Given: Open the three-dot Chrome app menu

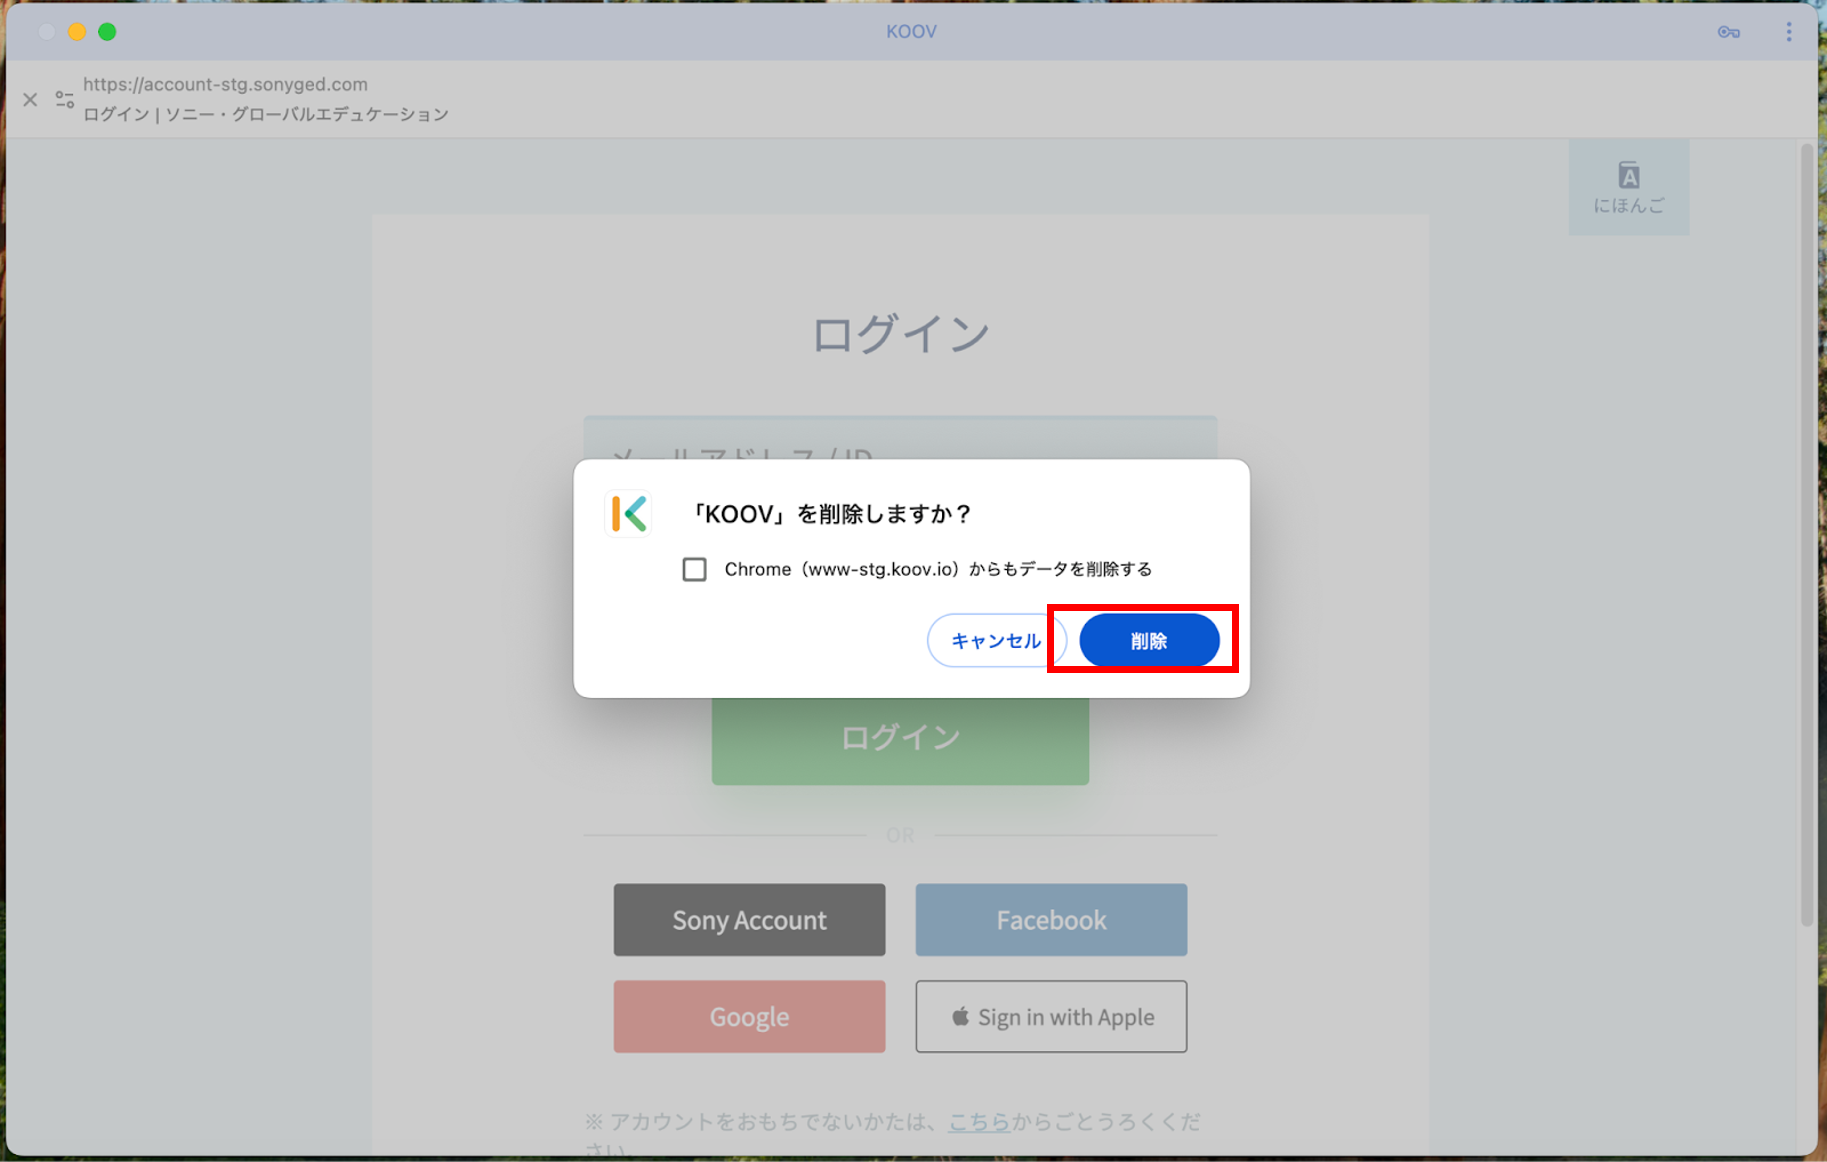Looking at the screenshot, I should click(1789, 31).
